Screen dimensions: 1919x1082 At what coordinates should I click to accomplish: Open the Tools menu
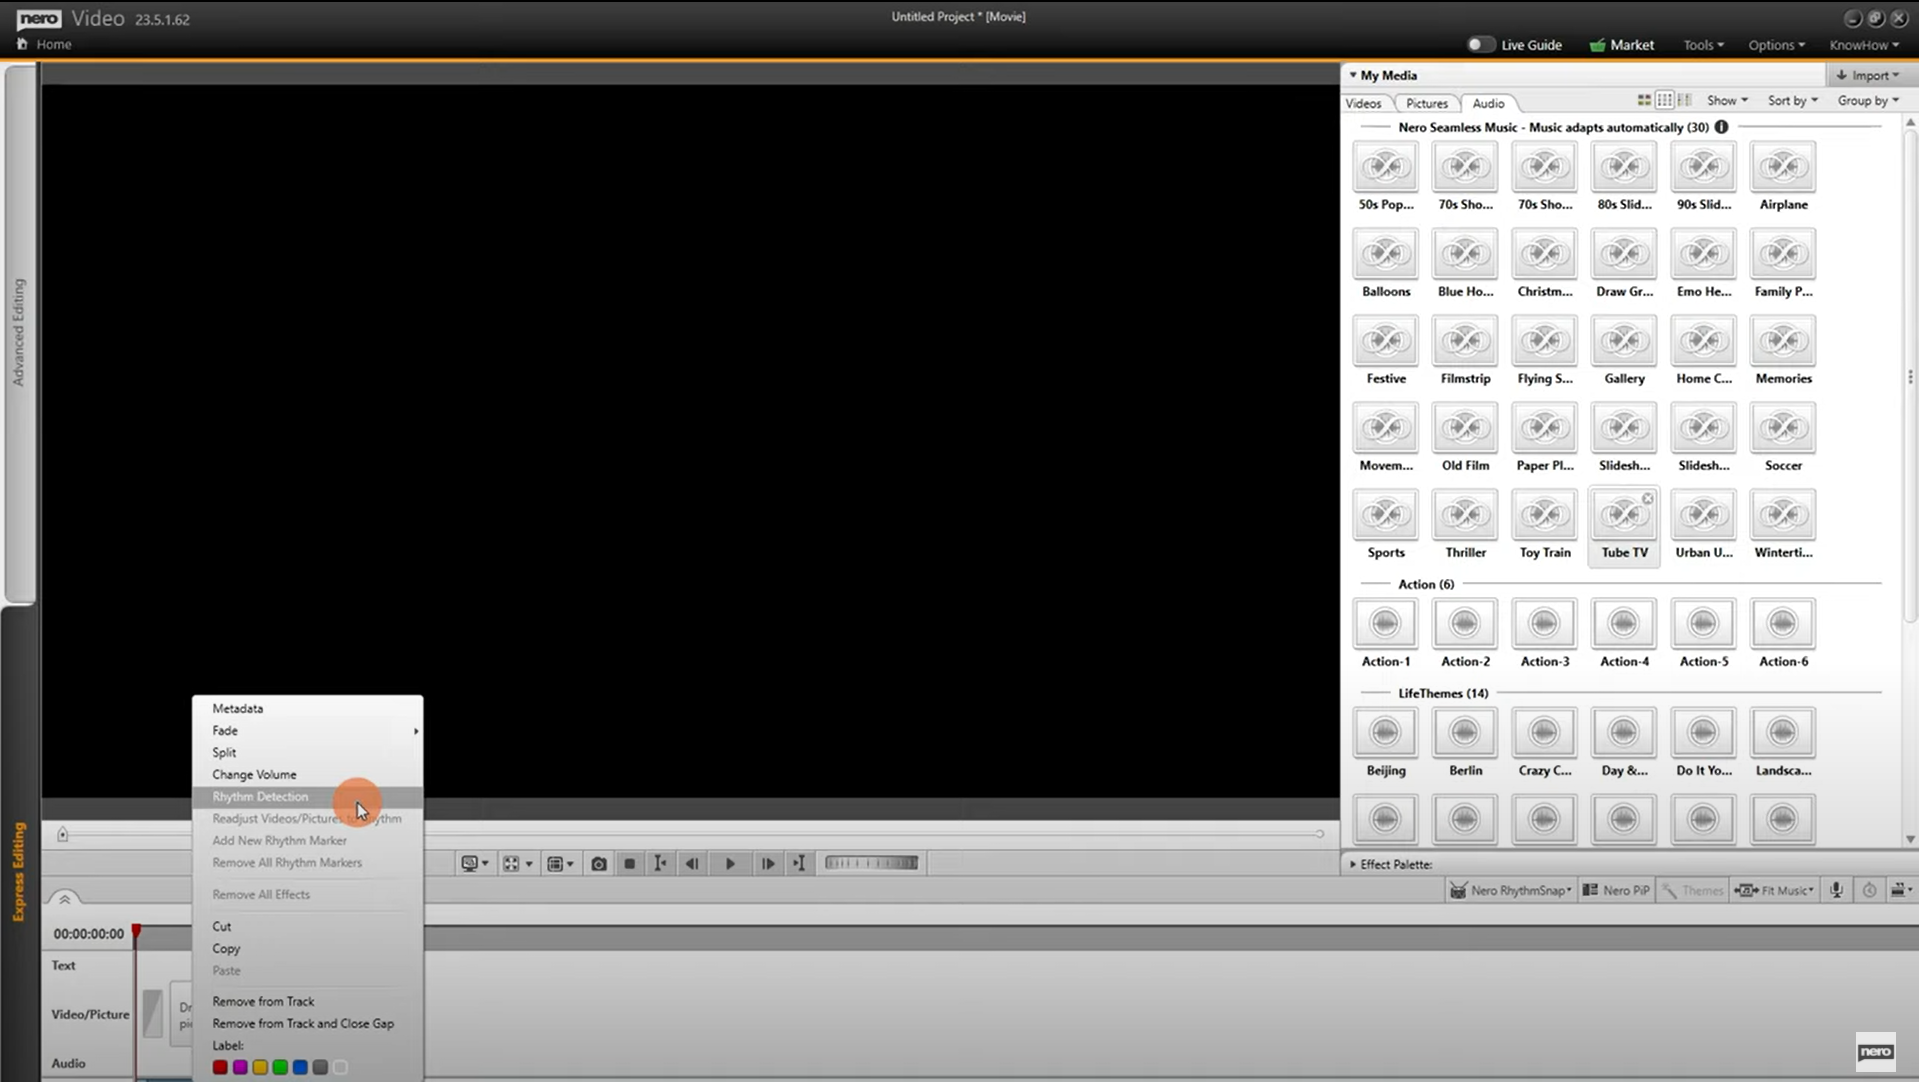pos(1703,45)
